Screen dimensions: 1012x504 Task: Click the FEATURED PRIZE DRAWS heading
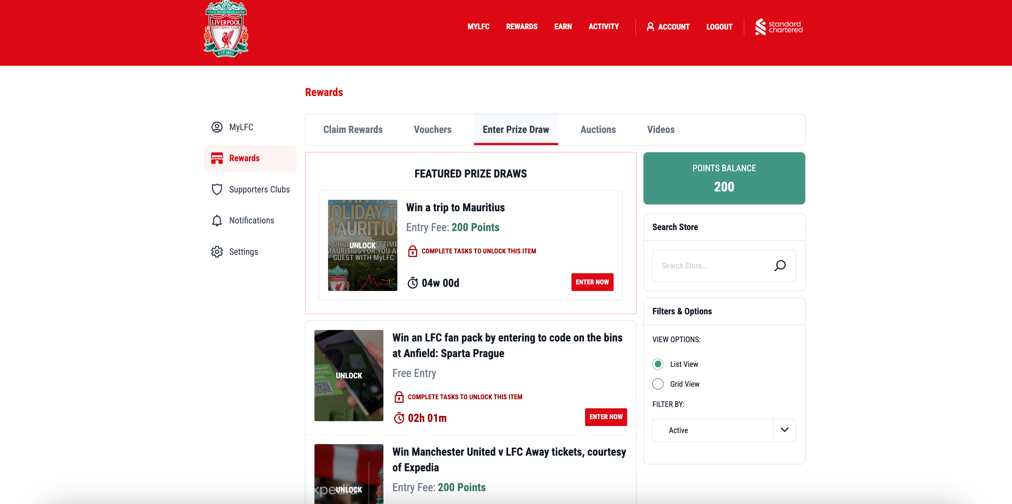coord(471,174)
